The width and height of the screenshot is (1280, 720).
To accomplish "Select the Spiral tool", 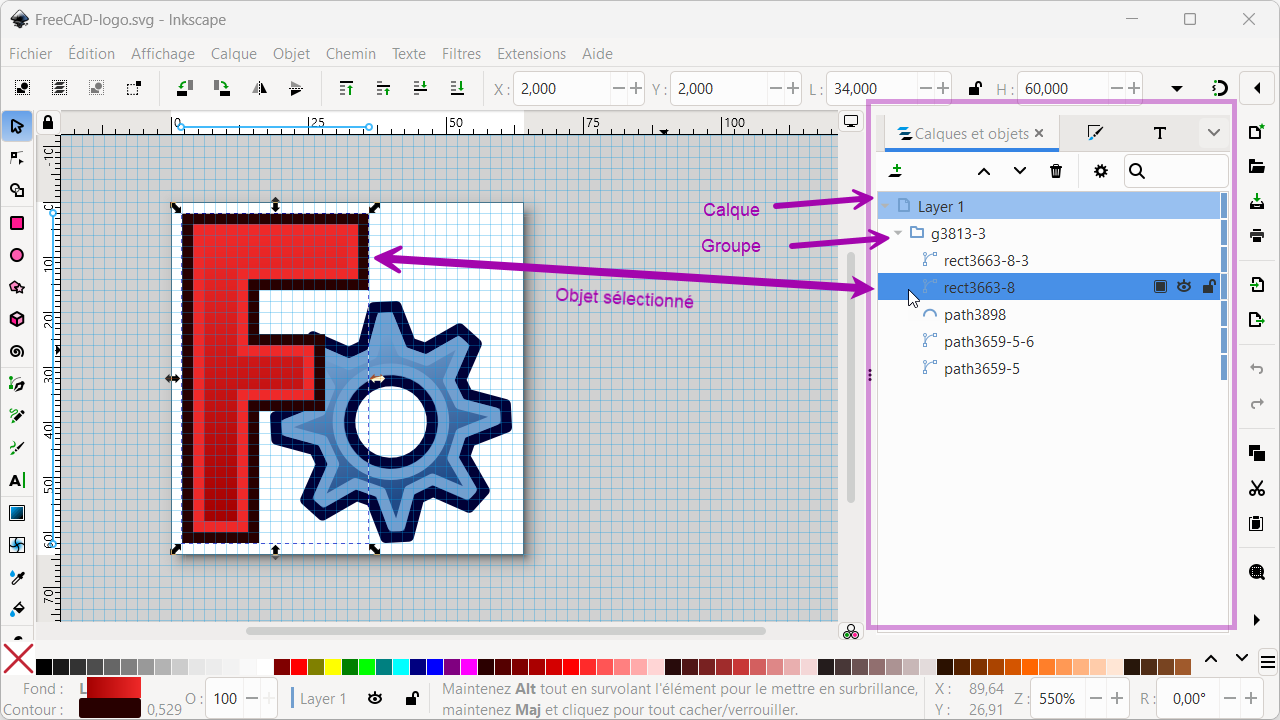I will click(x=17, y=351).
